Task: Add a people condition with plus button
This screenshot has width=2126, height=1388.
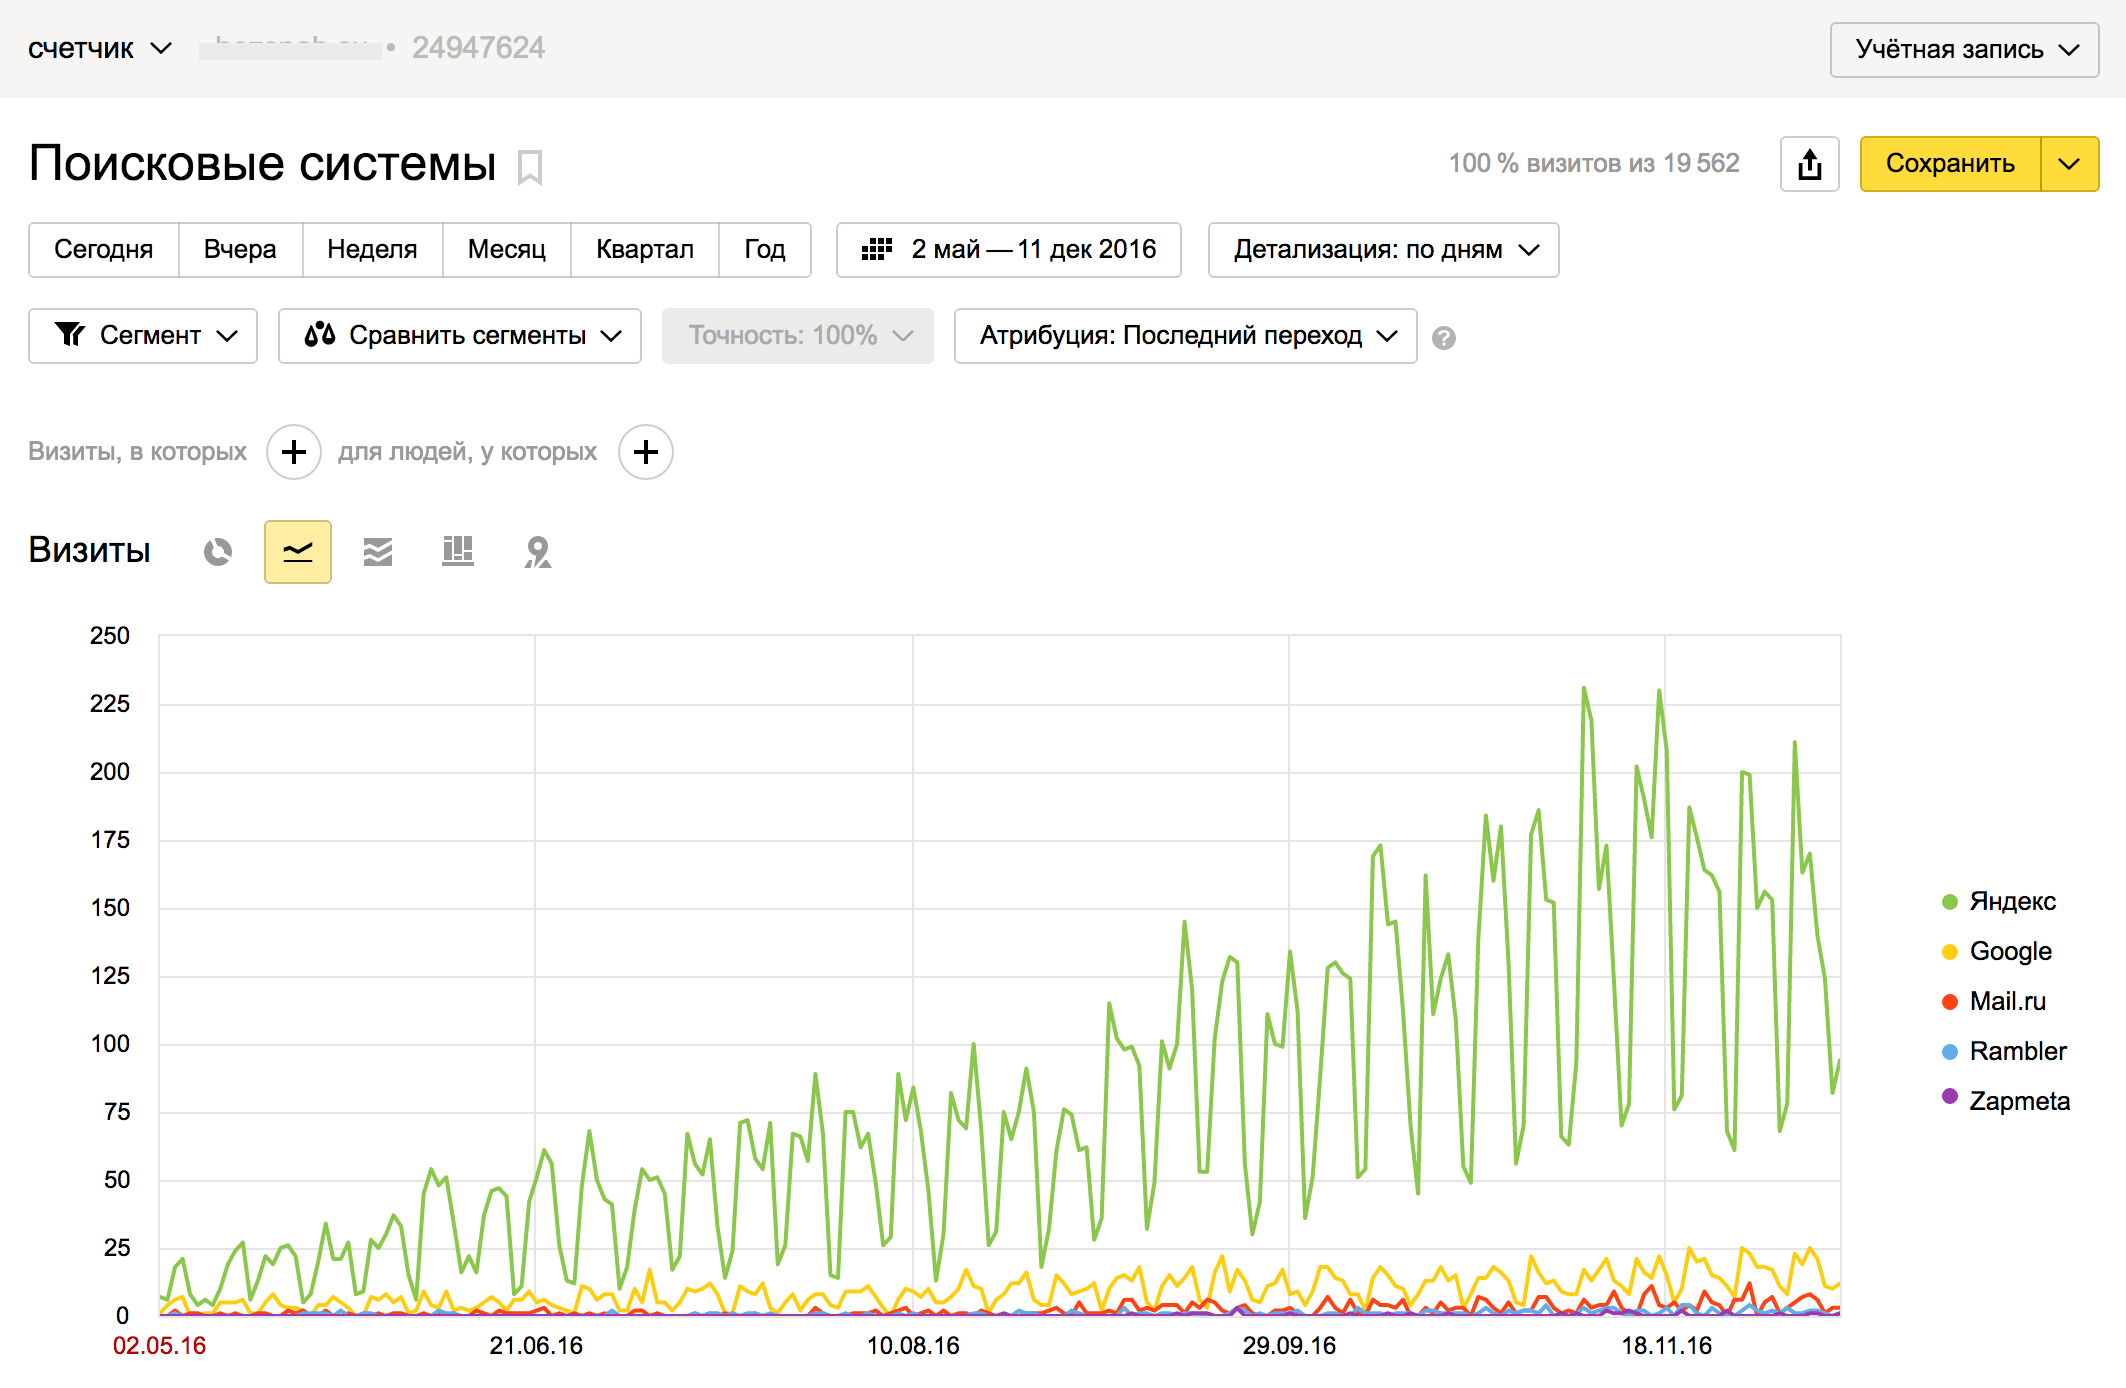Action: tap(646, 452)
